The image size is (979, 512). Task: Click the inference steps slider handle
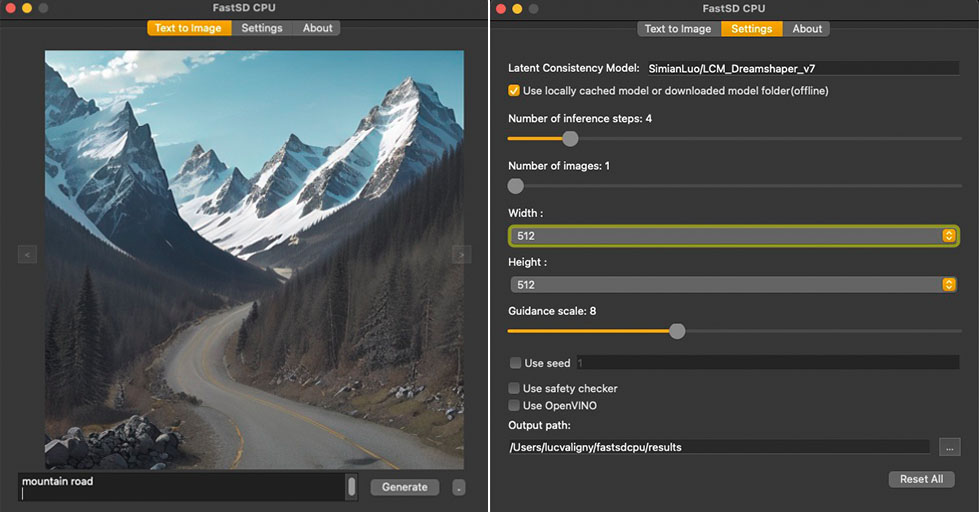[x=570, y=139]
